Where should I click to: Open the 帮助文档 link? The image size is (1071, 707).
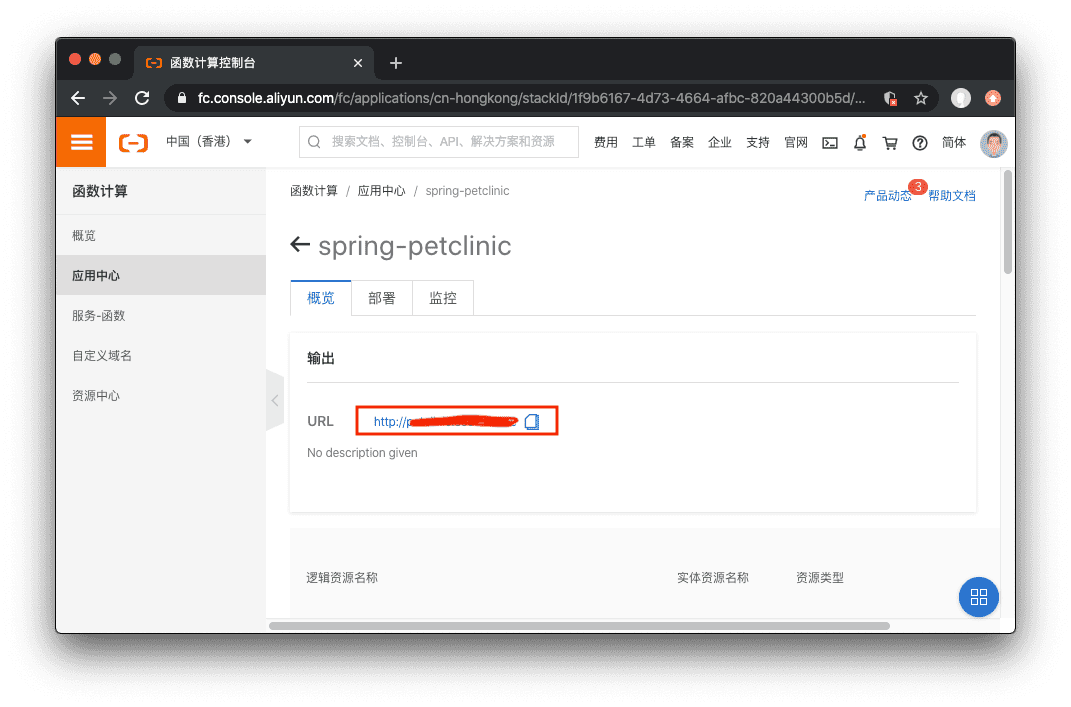click(x=951, y=195)
